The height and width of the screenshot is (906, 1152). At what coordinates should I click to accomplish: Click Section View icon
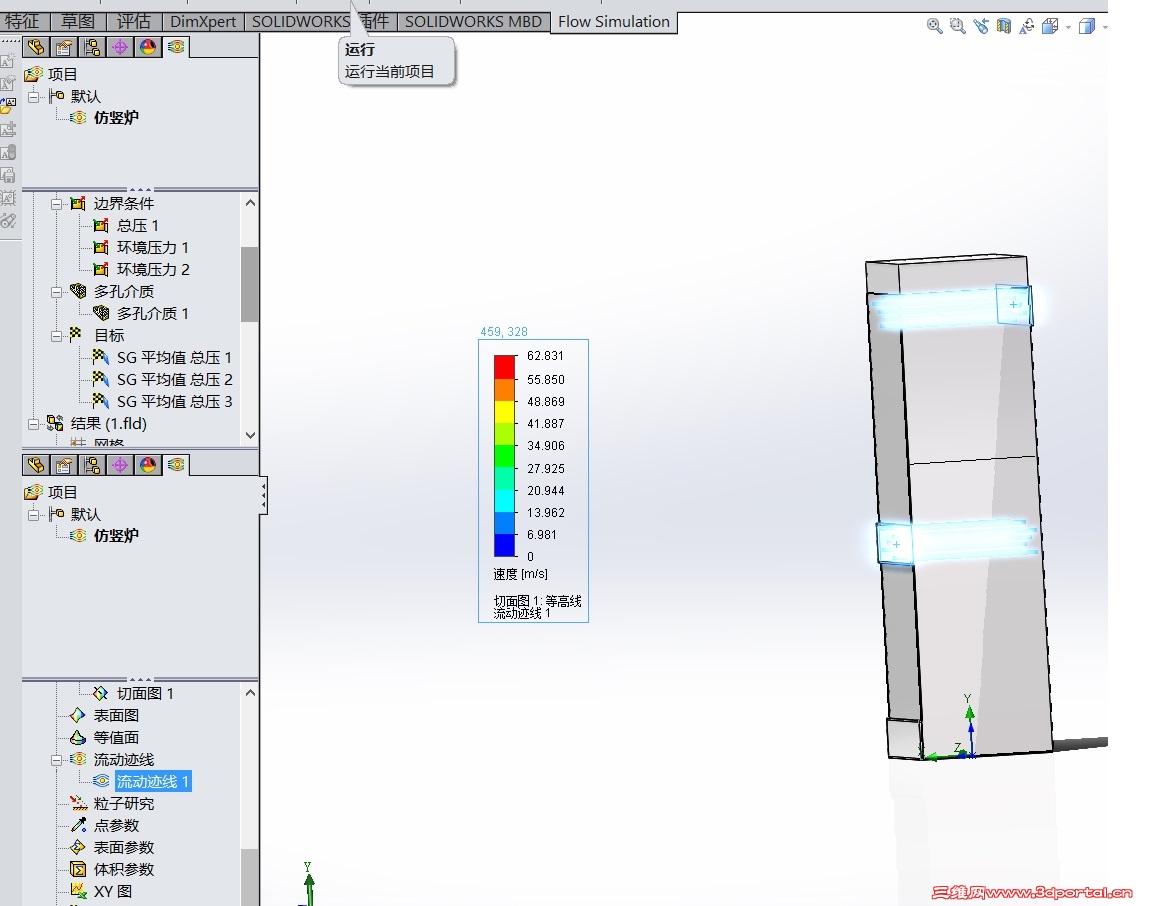pos(1004,26)
